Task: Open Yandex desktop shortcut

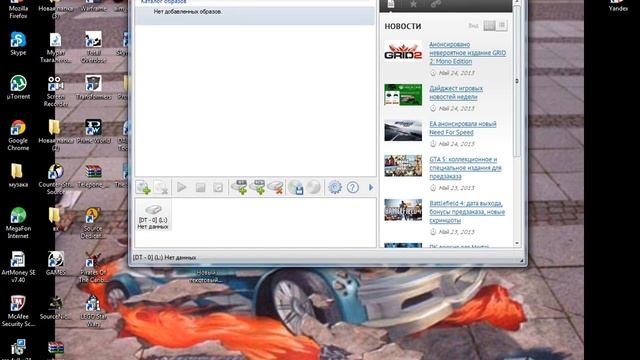Action: (618, 6)
